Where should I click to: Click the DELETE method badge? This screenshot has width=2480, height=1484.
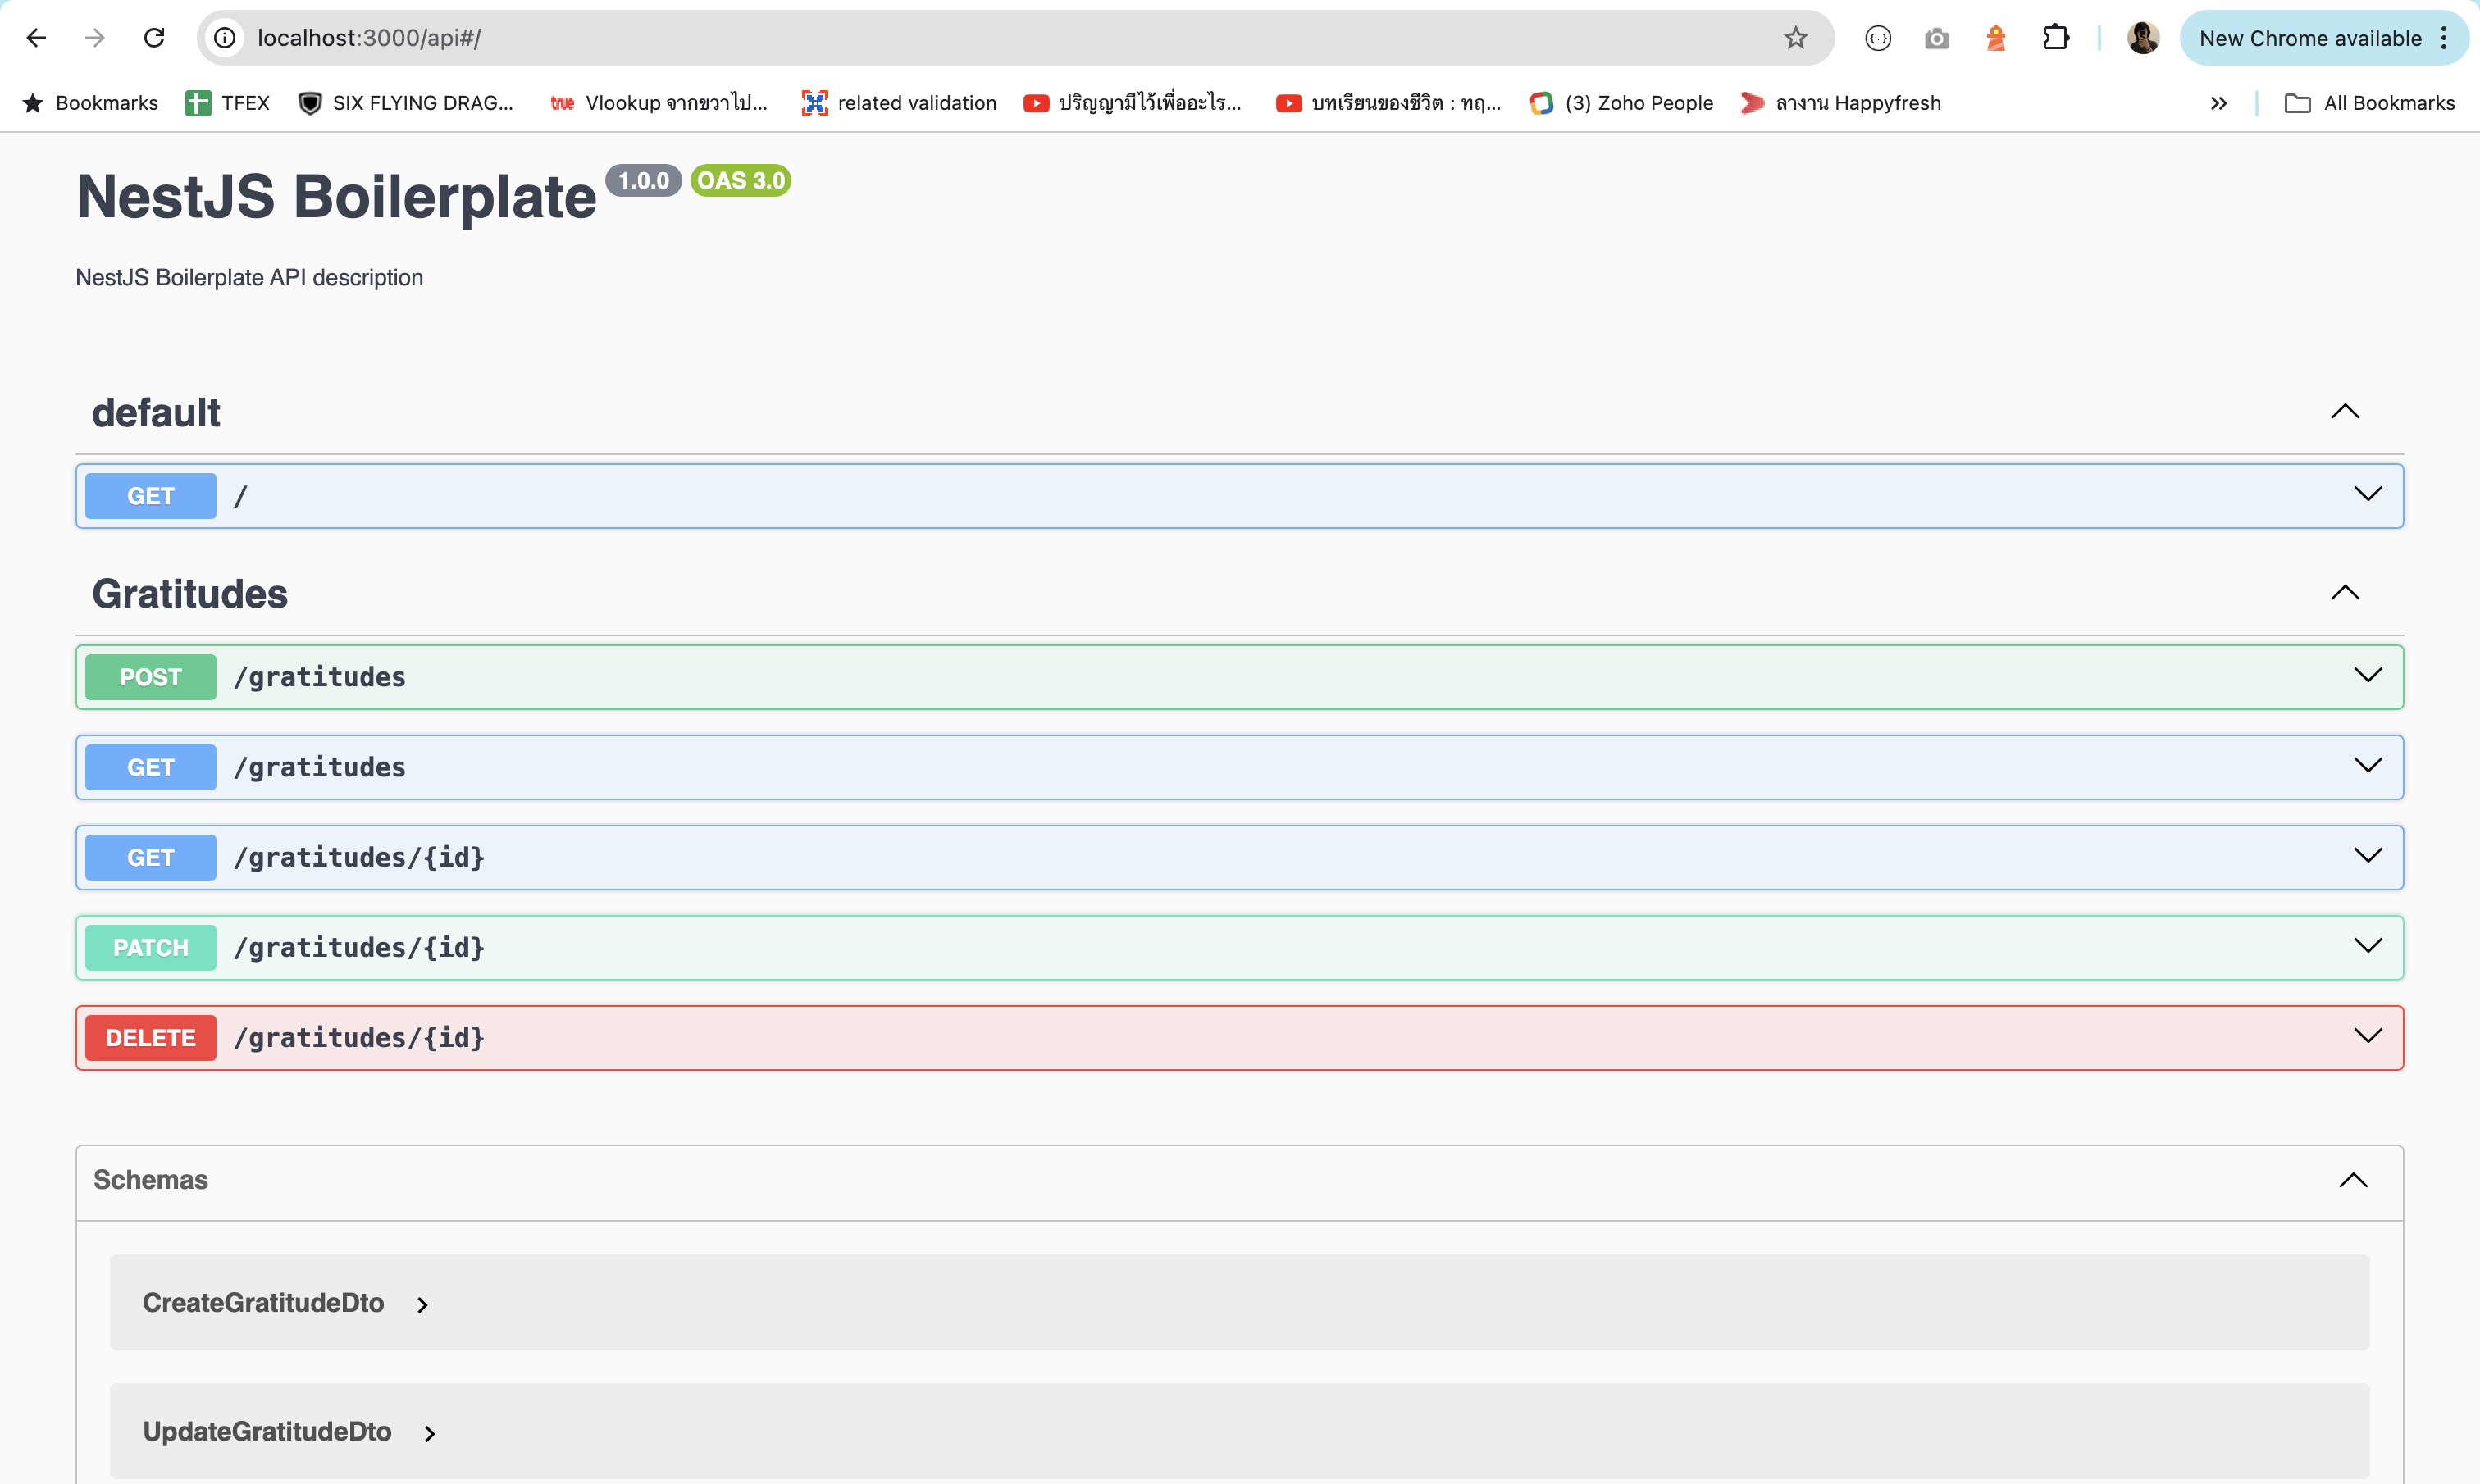click(151, 1038)
